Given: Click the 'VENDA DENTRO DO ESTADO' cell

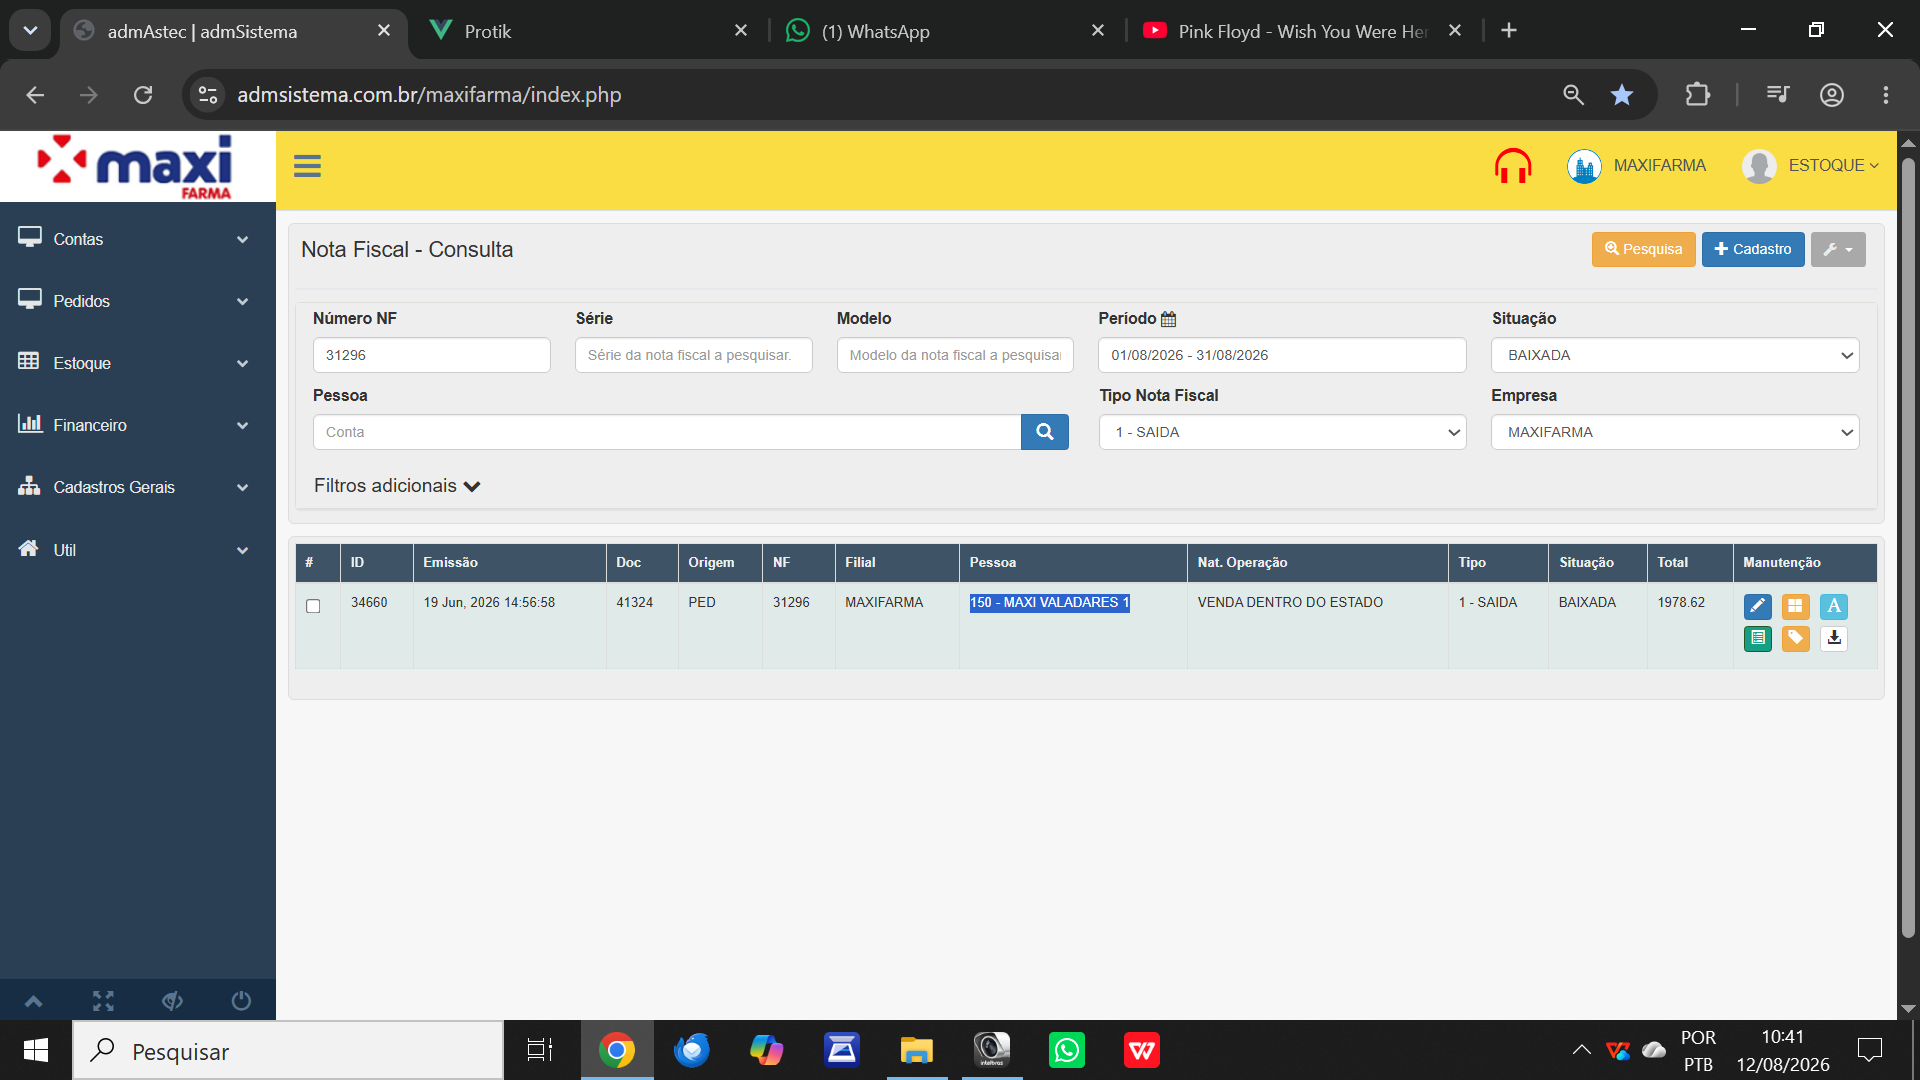Looking at the screenshot, I should pyautogui.click(x=1290, y=603).
